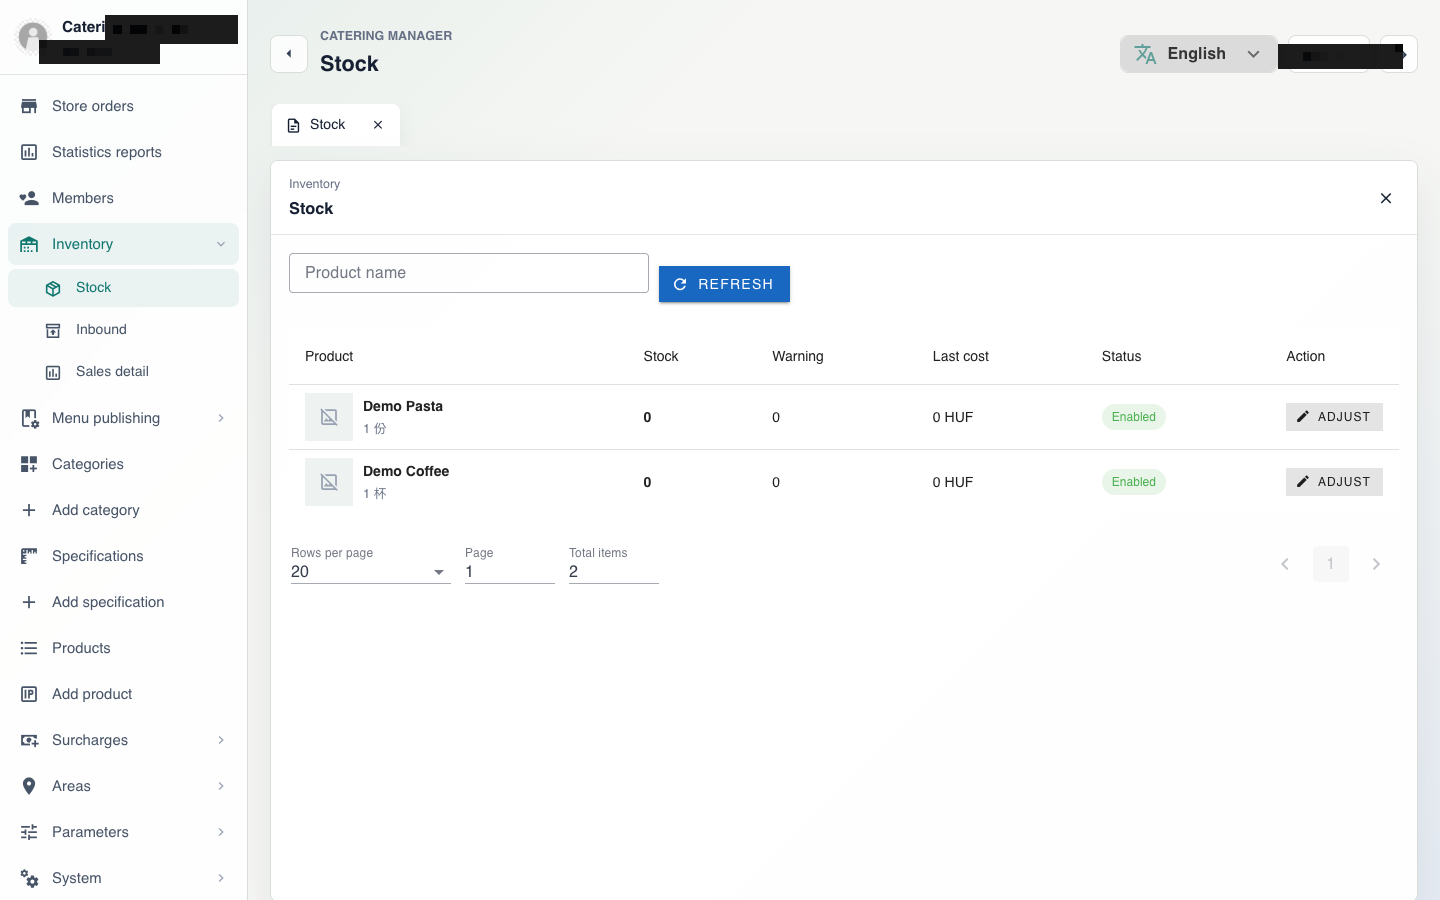The height and width of the screenshot is (900, 1440).
Task: Click the Demo Pasta product thumbnail
Action: point(329,417)
